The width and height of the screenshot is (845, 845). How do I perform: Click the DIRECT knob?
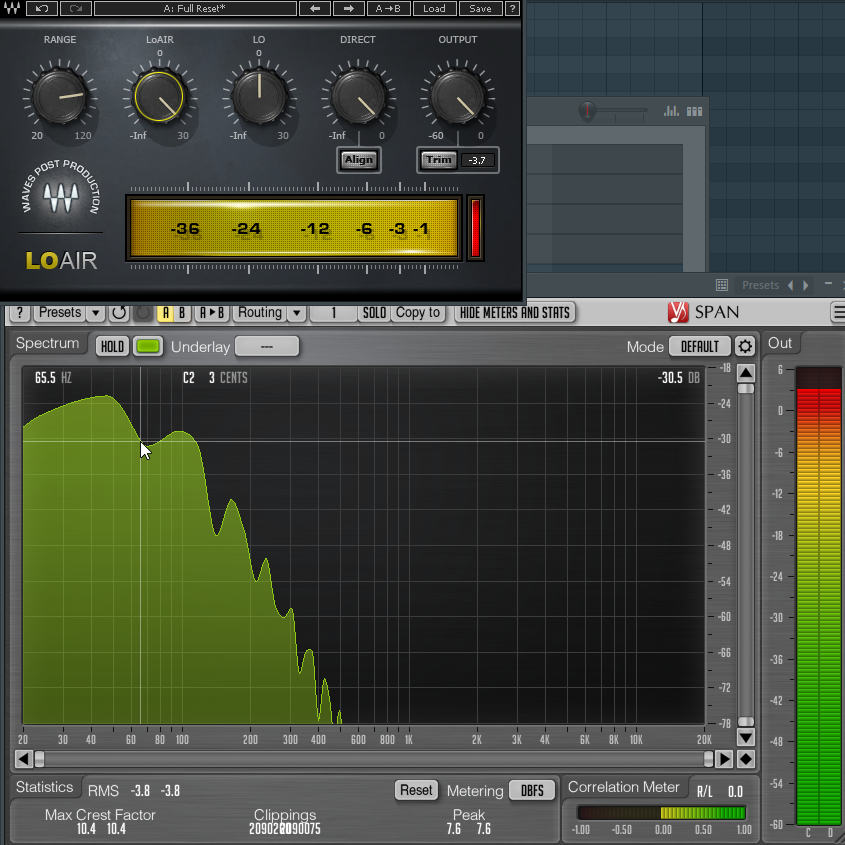358,96
